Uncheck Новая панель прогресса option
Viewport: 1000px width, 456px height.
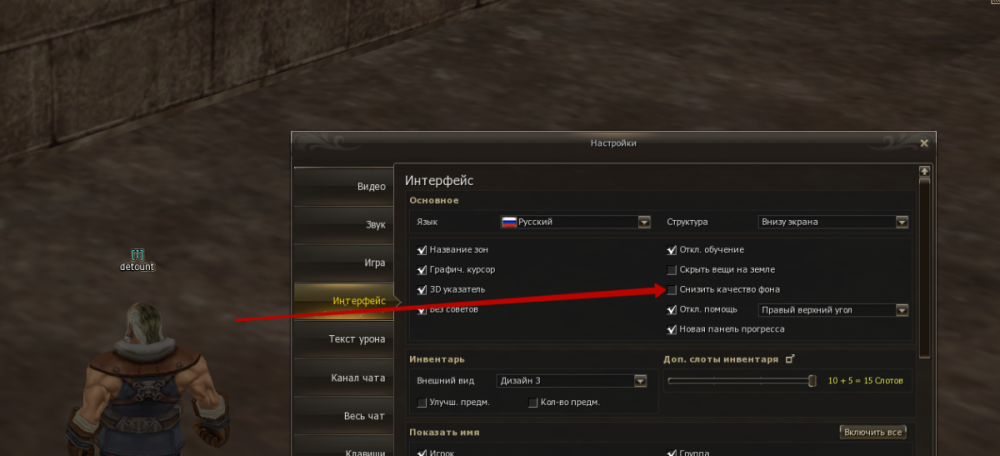coord(672,330)
